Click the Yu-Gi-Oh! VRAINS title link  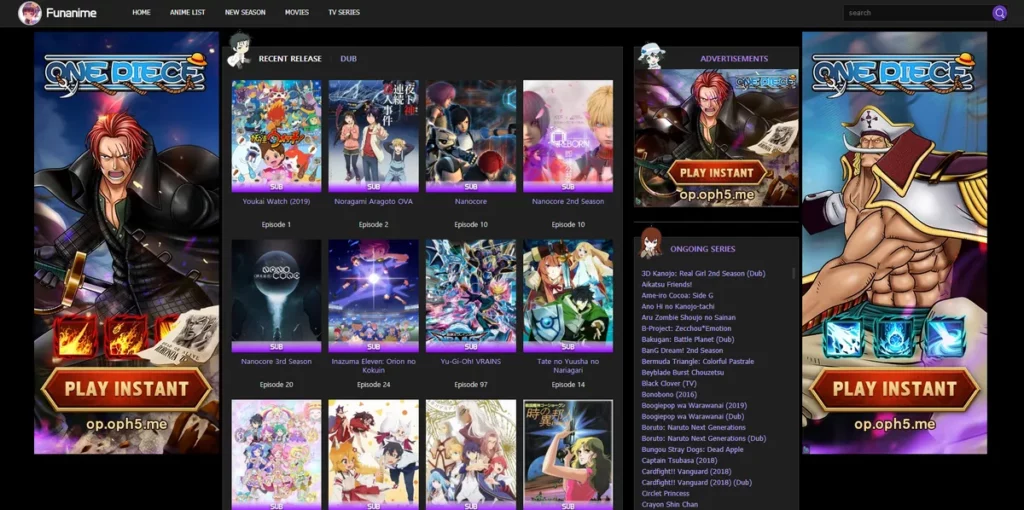tap(471, 362)
